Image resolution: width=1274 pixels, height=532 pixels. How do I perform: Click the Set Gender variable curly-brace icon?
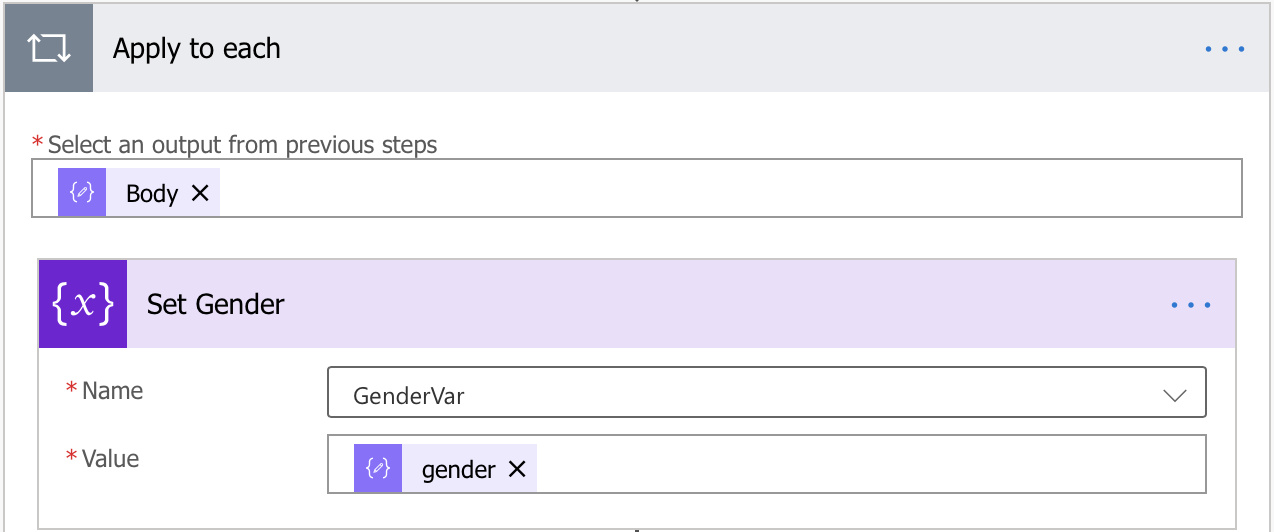coord(83,304)
